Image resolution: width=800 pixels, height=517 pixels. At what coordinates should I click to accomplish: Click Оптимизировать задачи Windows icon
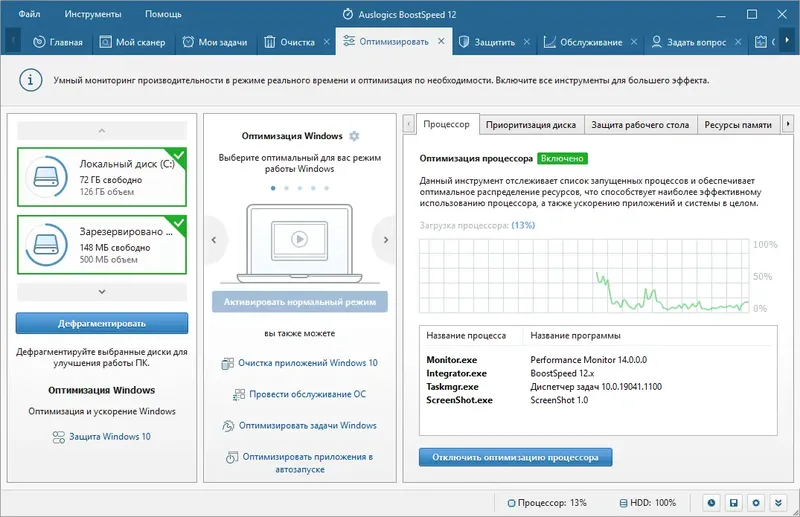[228, 426]
